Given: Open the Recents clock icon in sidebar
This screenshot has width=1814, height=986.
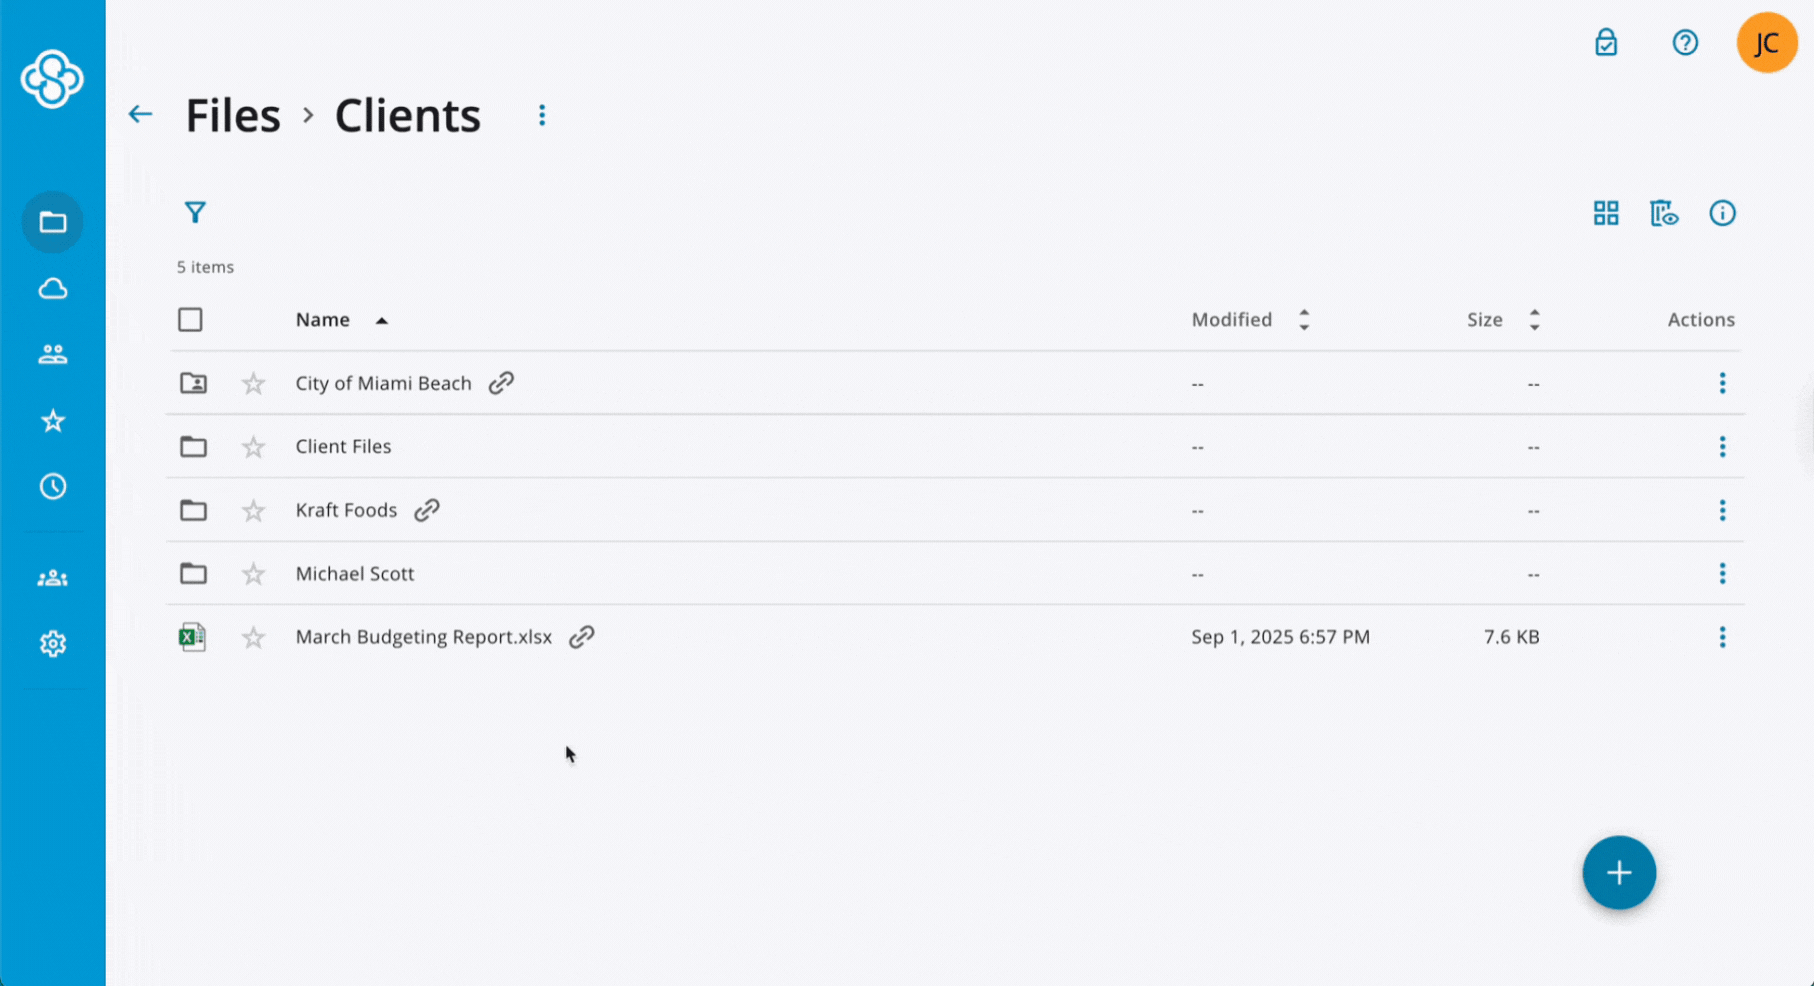Looking at the screenshot, I should [x=53, y=487].
